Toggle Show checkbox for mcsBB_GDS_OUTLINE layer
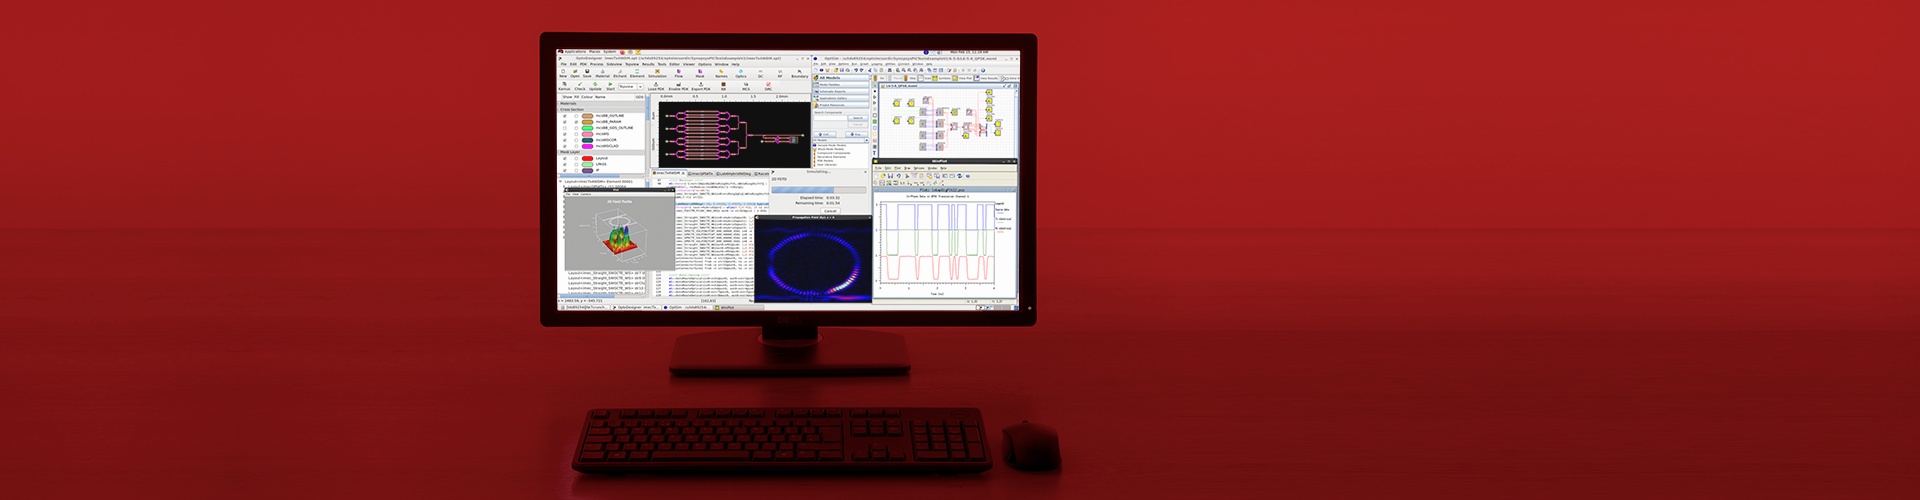This screenshot has height=500, width=1920. point(565,128)
